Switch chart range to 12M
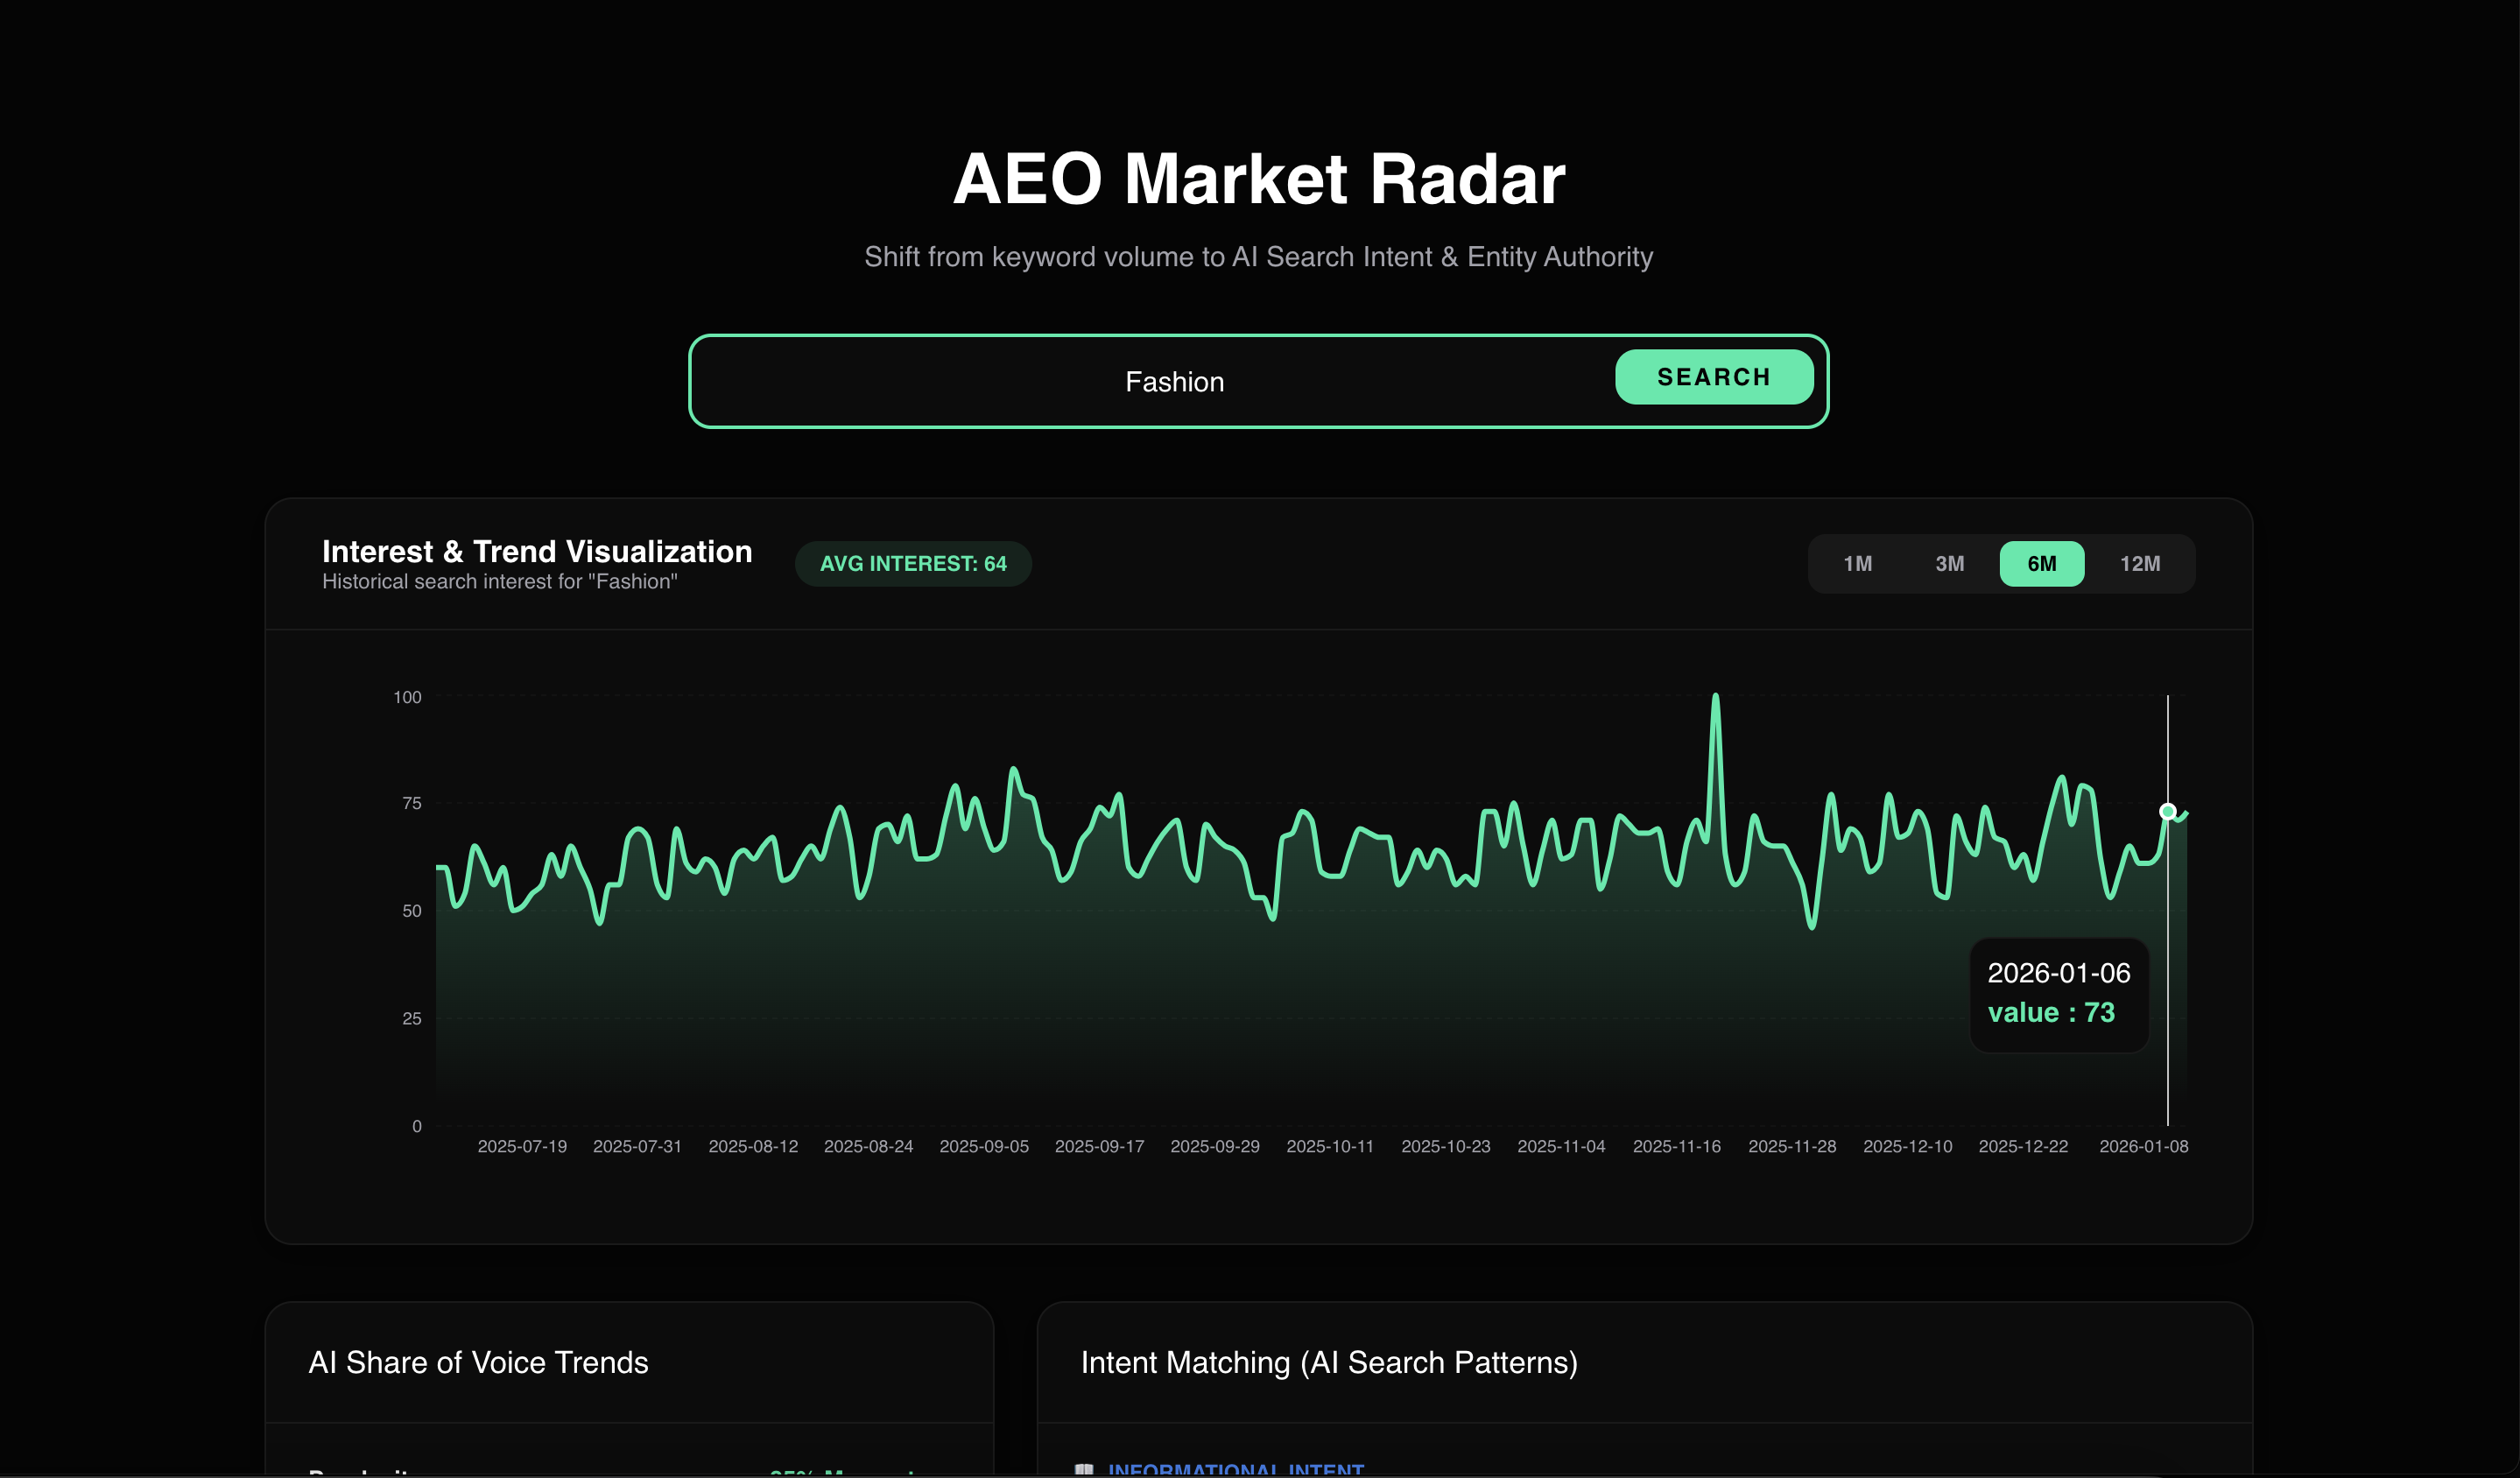Screen dimensions: 2520x1478 [2139, 564]
